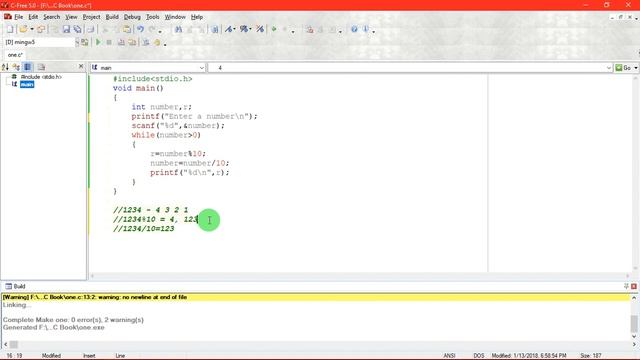The height and width of the screenshot is (360, 640).
Task: Click the Undo arrow icon
Action: (x=140, y=29)
